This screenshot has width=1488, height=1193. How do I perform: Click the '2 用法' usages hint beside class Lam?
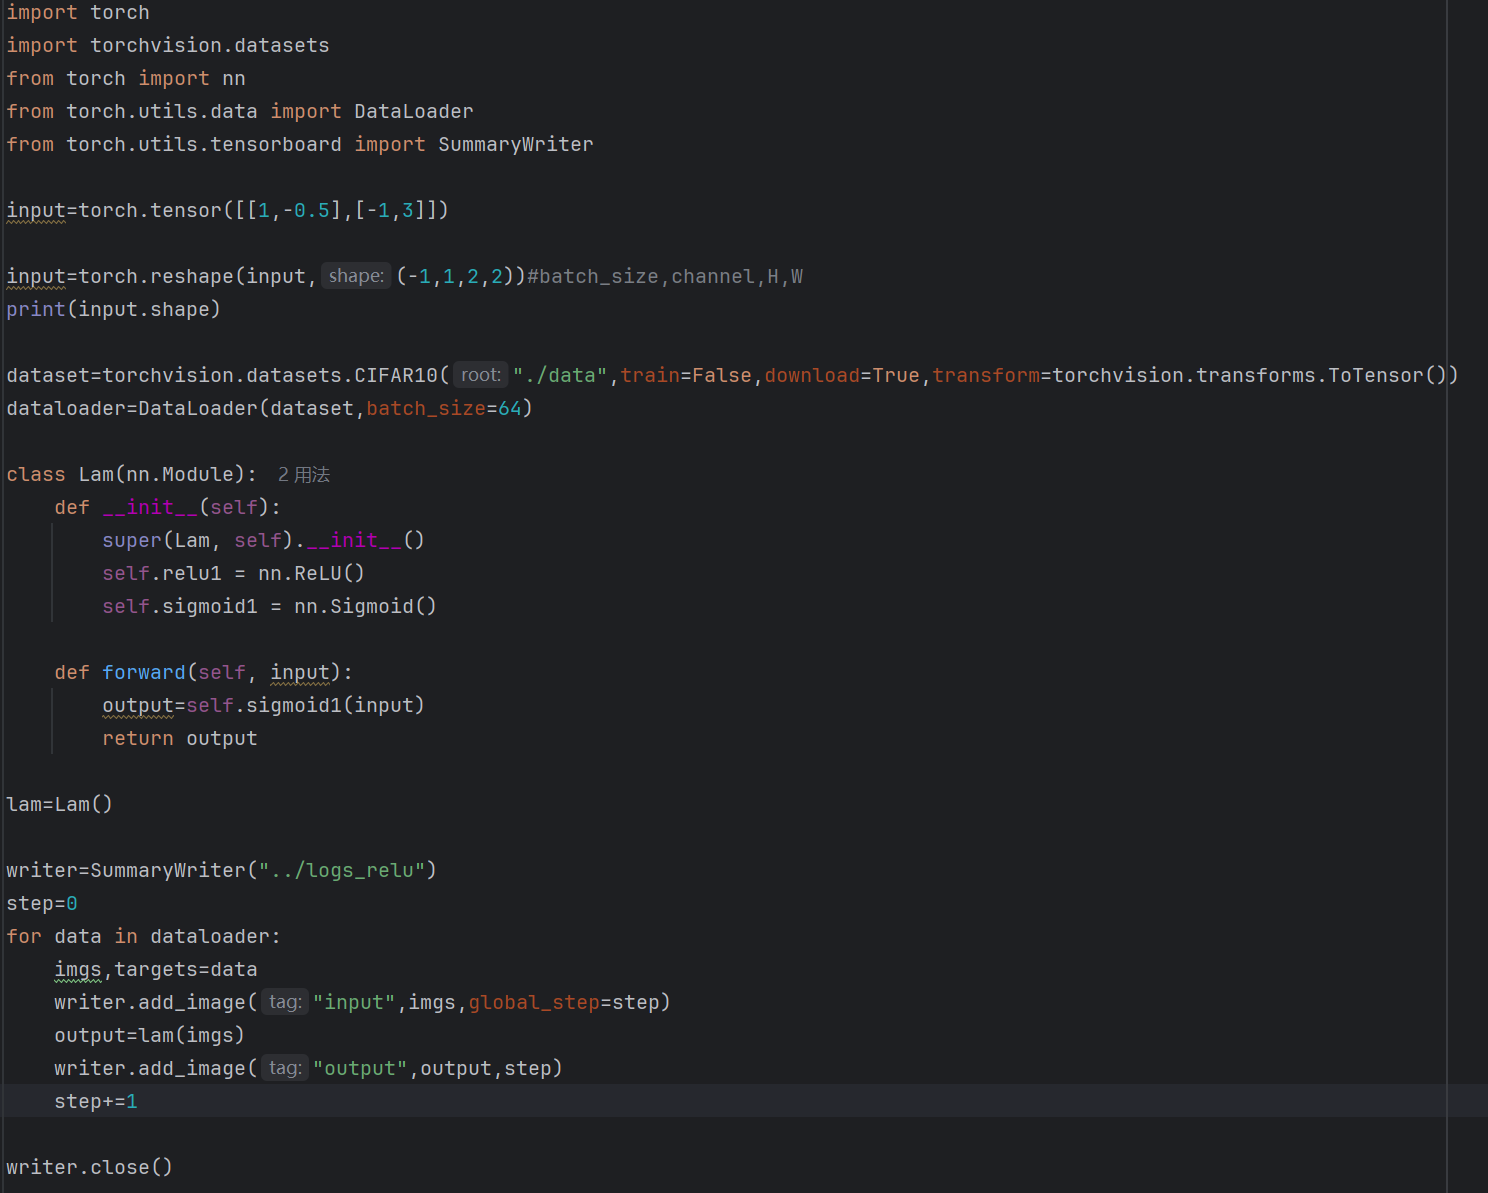303,475
